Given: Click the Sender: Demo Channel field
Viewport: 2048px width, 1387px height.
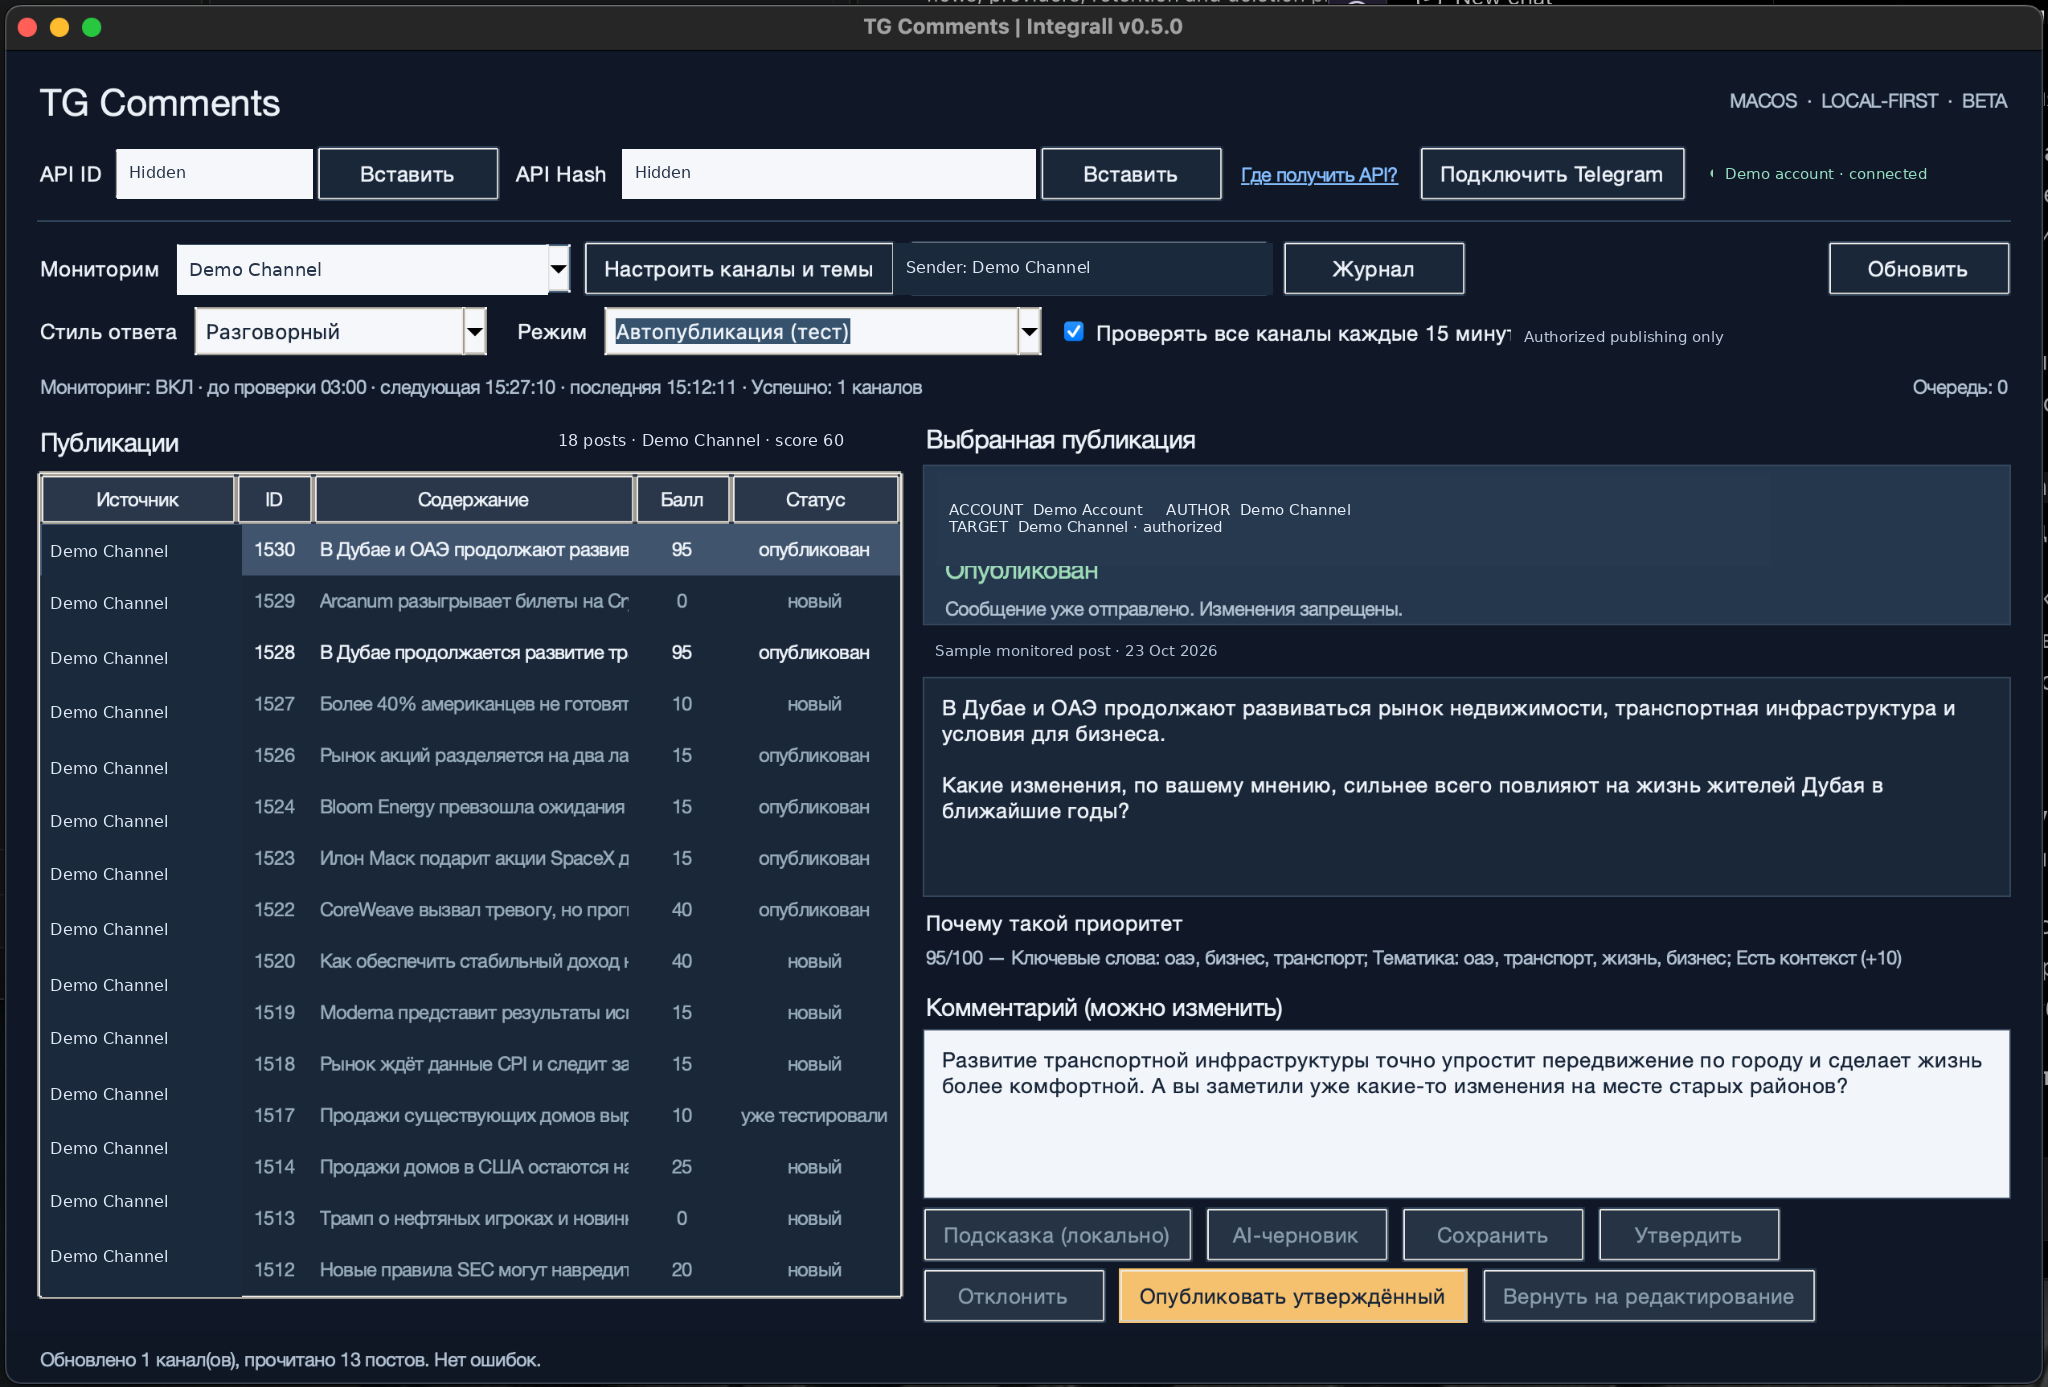Looking at the screenshot, I should 1083,268.
